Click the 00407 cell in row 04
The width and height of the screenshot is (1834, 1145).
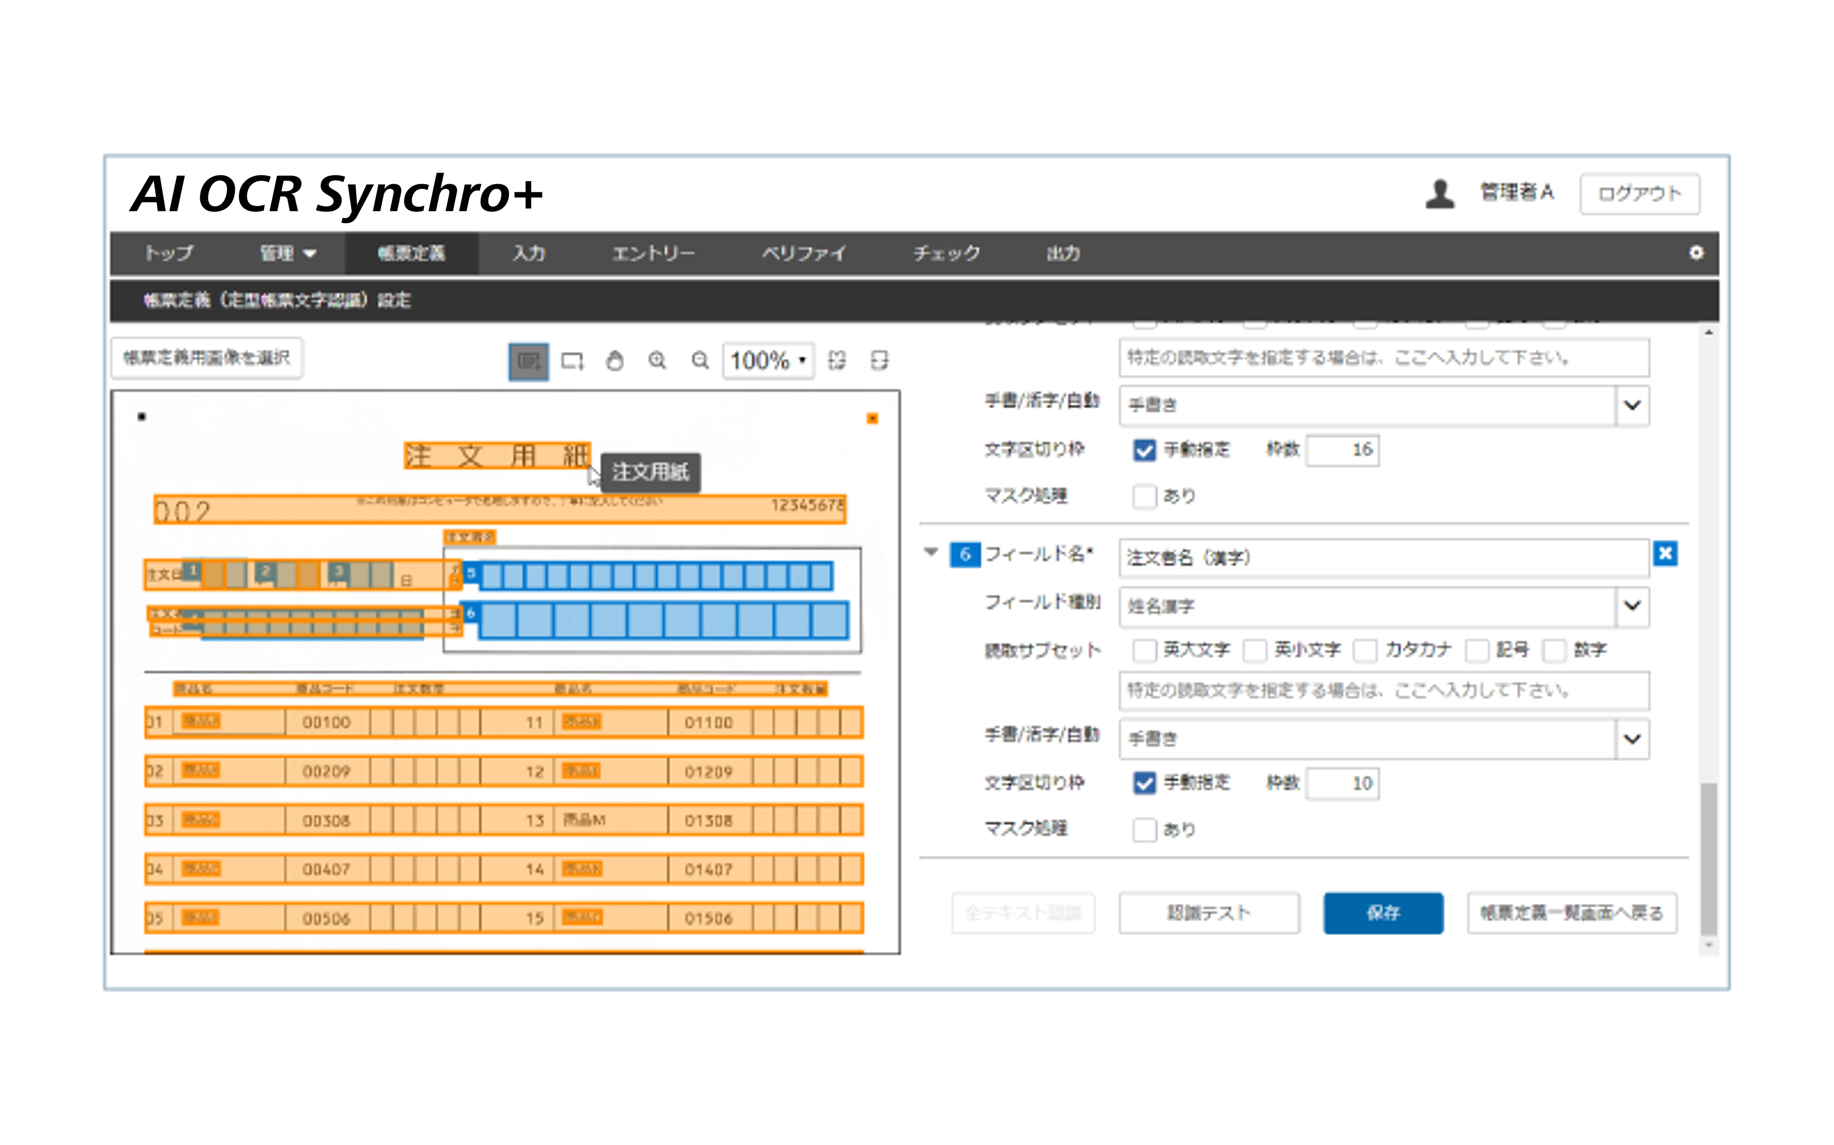(x=326, y=869)
